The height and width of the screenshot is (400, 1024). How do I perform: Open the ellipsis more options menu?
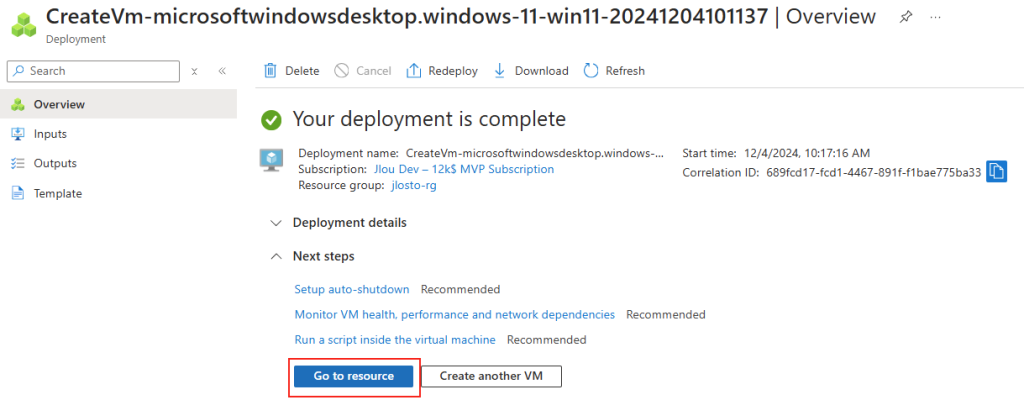[x=935, y=17]
